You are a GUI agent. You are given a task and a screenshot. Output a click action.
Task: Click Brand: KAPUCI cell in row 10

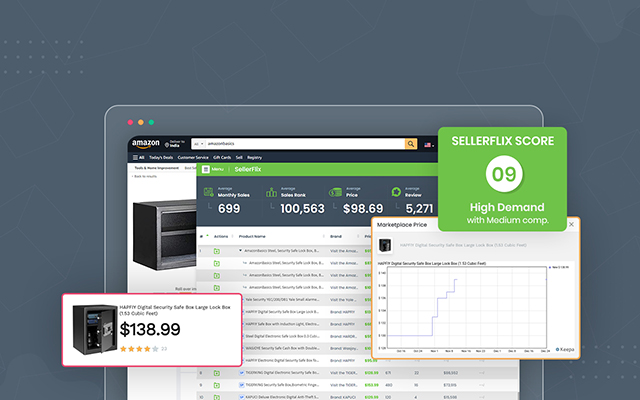[343, 397]
